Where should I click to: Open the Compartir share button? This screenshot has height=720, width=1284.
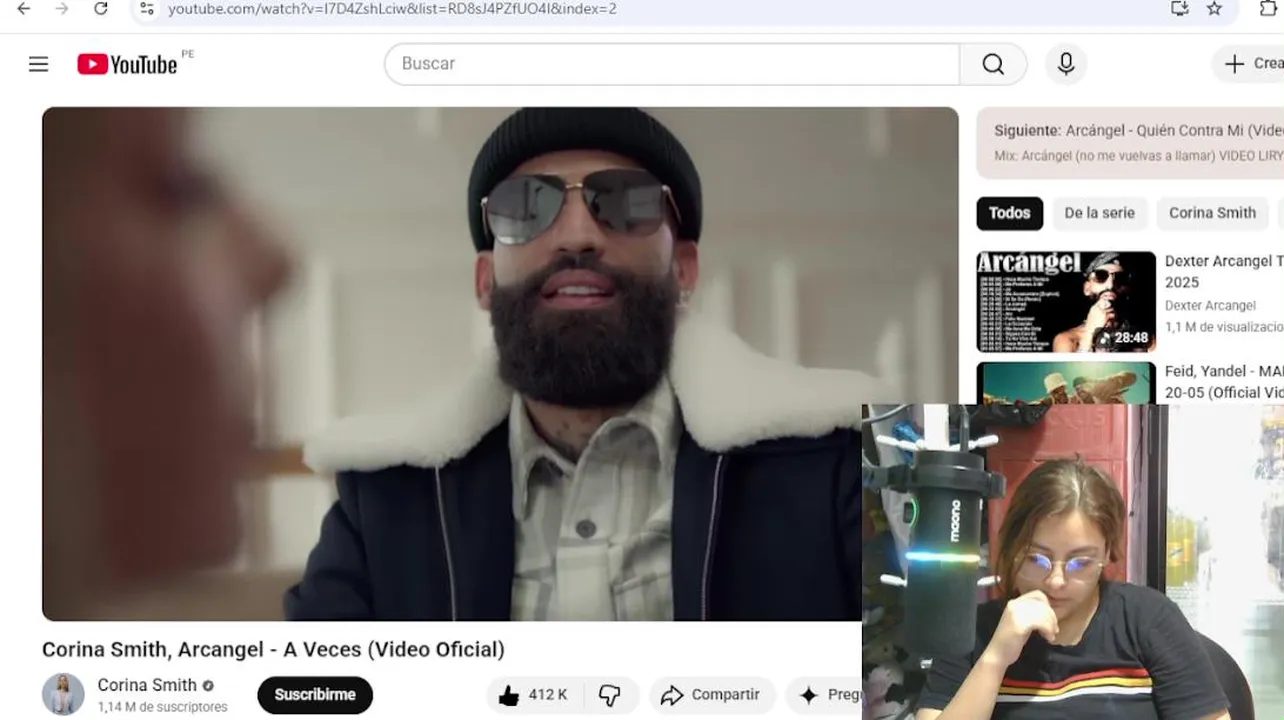pyautogui.click(x=711, y=695)
